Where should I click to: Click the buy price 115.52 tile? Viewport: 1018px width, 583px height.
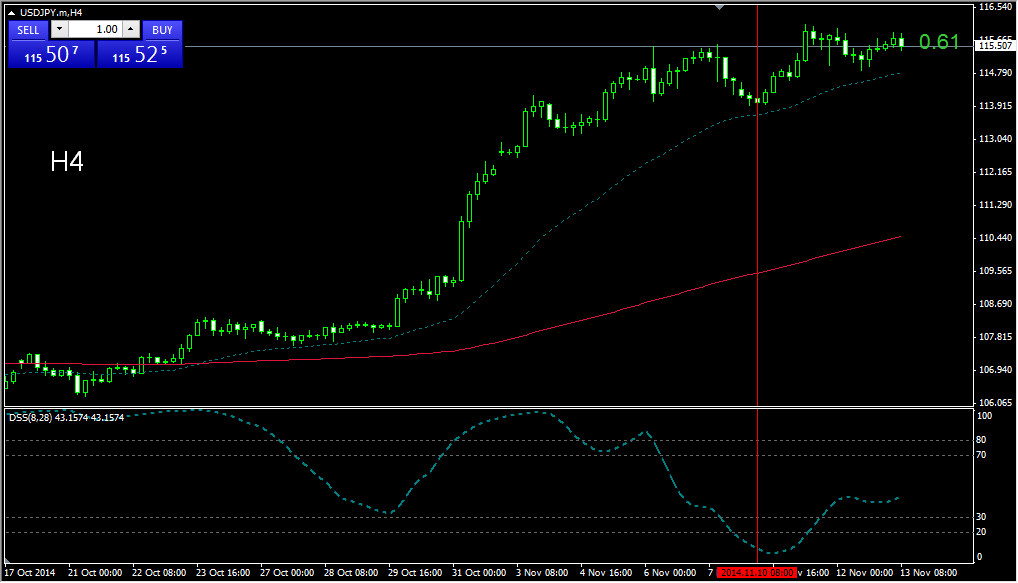[x=140, y=55]
